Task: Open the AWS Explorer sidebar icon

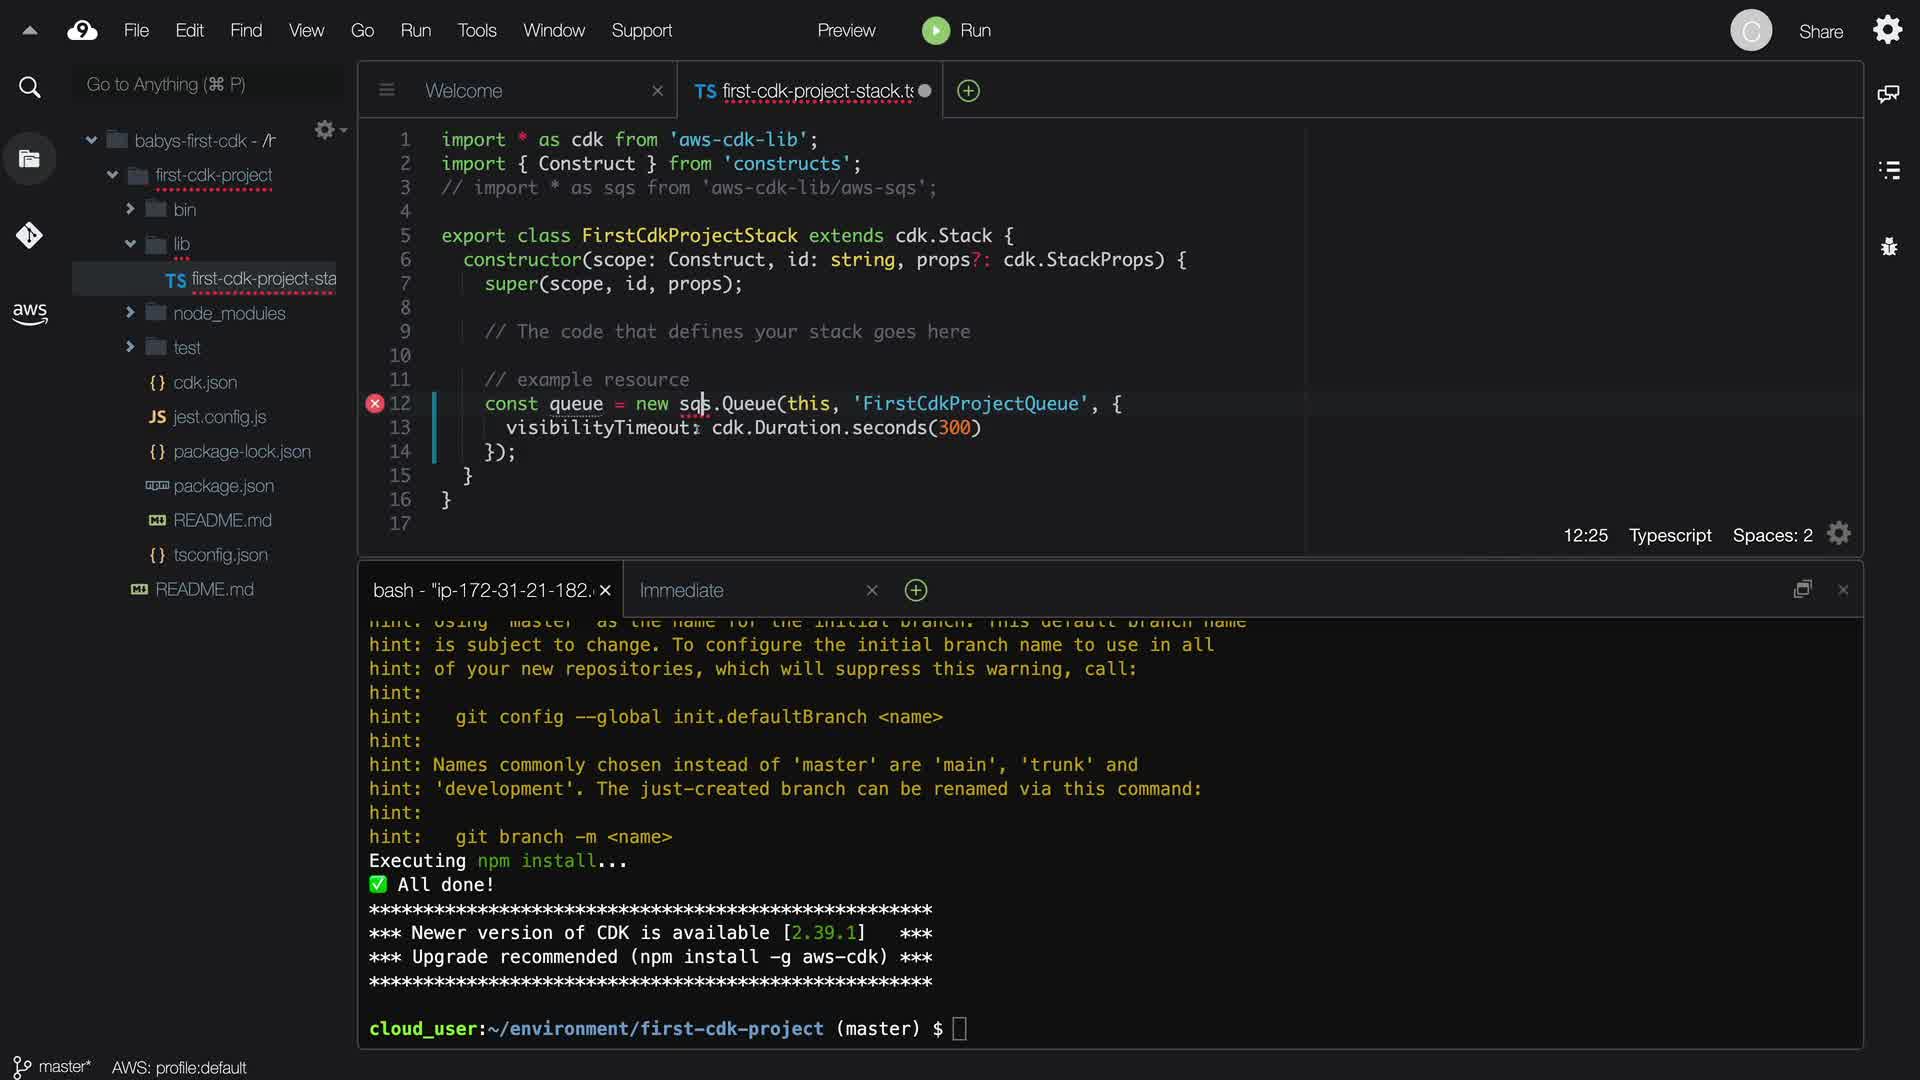Action: [30, 313]
